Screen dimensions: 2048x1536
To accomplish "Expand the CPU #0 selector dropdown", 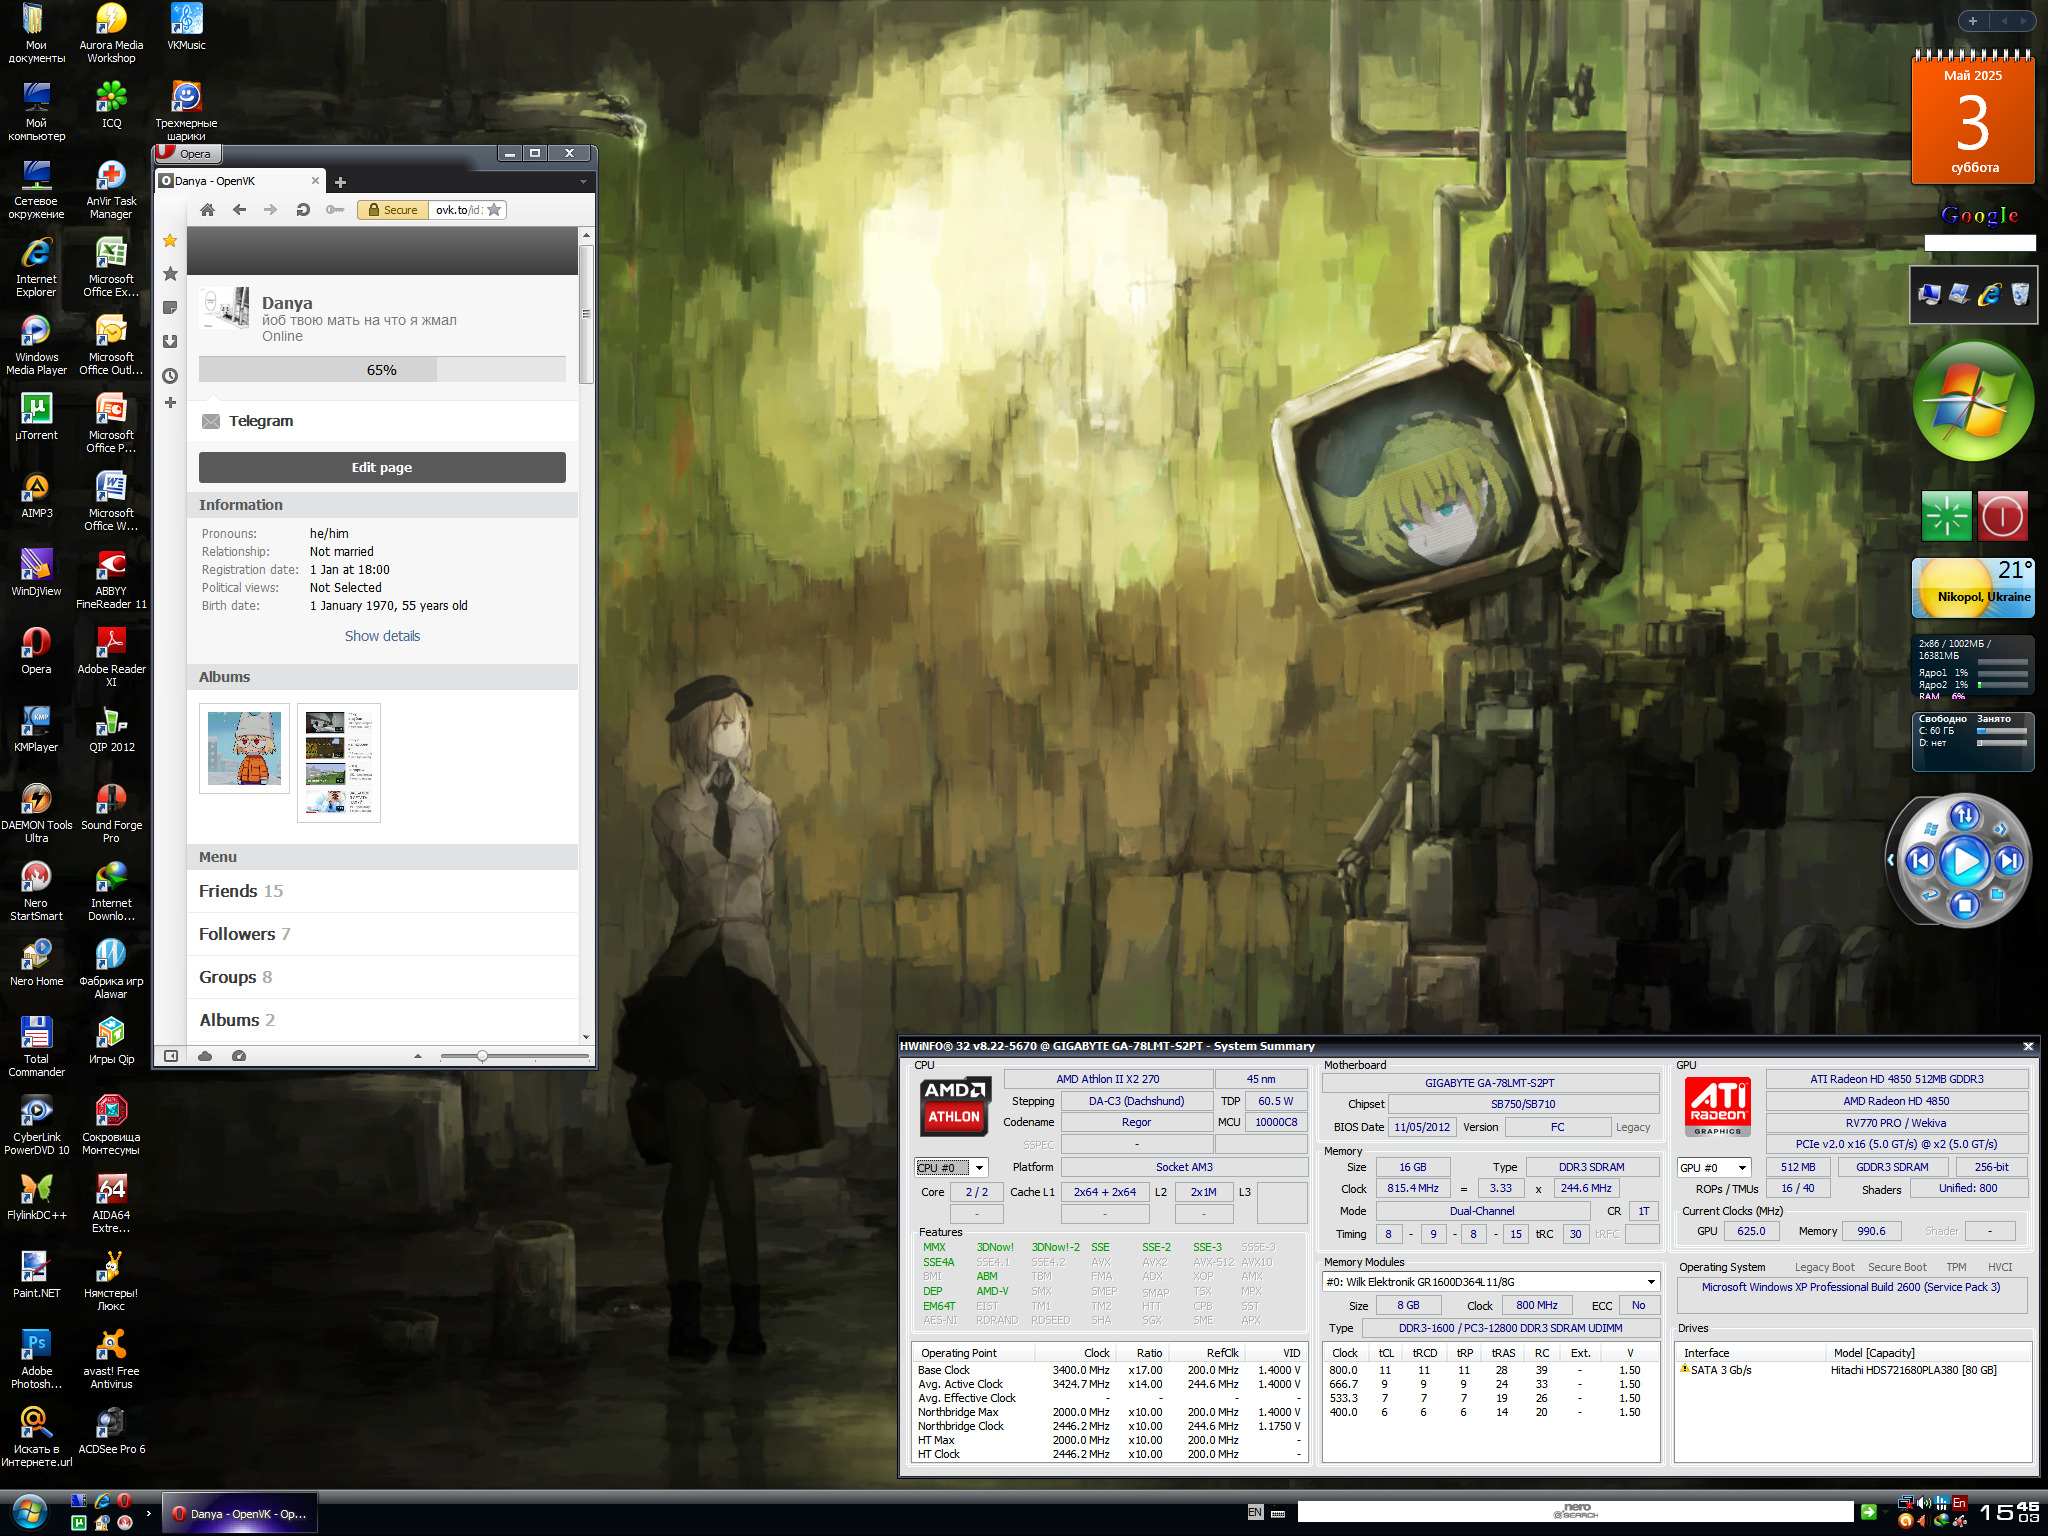I will (x=980, y=1168).
